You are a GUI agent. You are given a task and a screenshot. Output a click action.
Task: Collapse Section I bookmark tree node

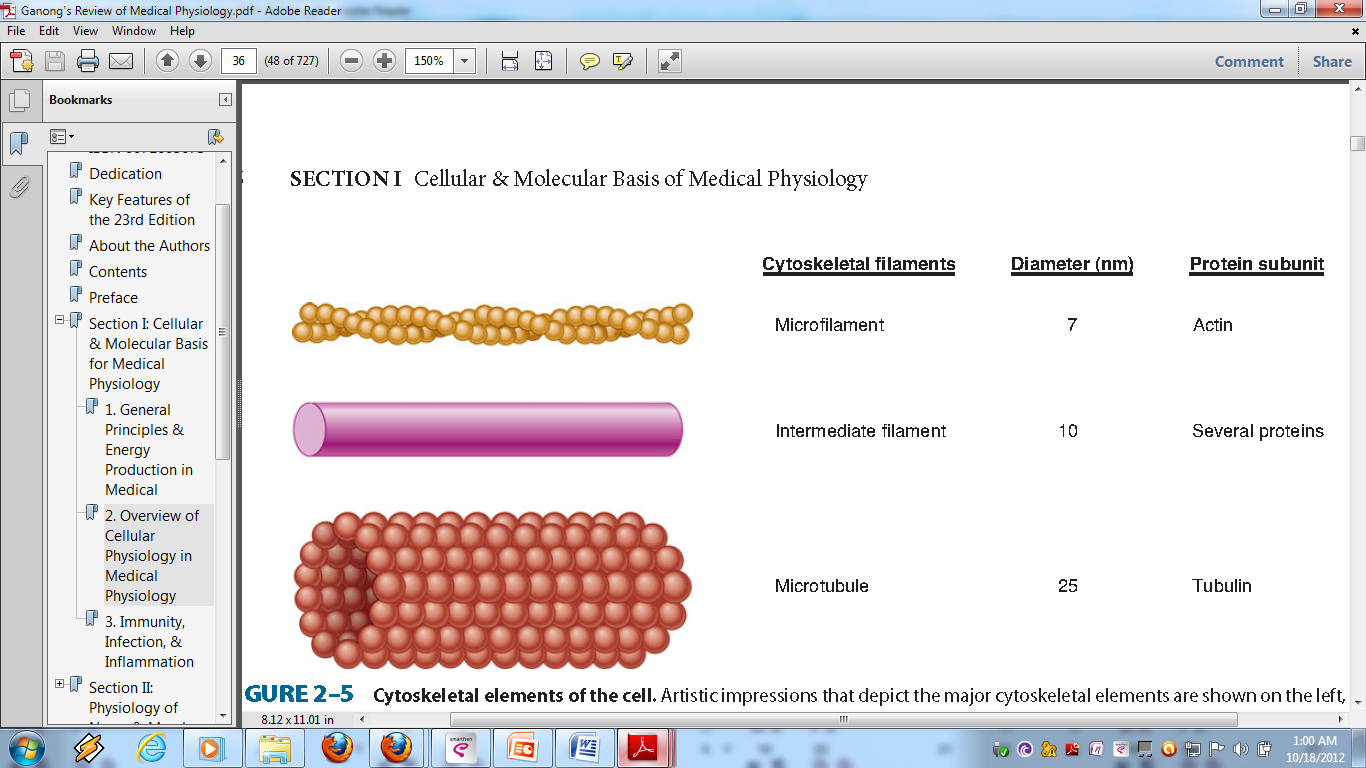pos(60,320)
